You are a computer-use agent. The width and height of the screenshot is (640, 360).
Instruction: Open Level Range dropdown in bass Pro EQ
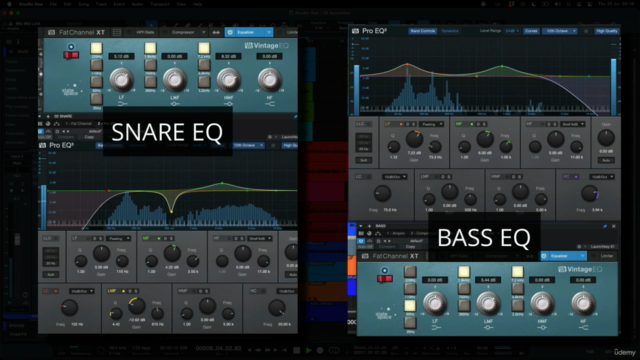coord(512,31)
